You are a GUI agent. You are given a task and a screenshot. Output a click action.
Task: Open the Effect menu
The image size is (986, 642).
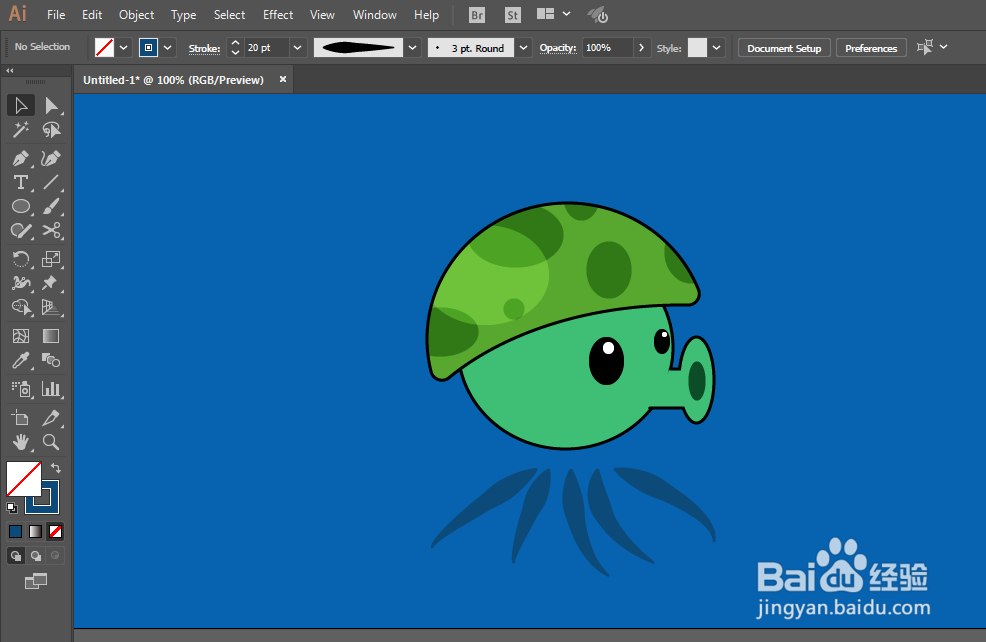[278, 14]
